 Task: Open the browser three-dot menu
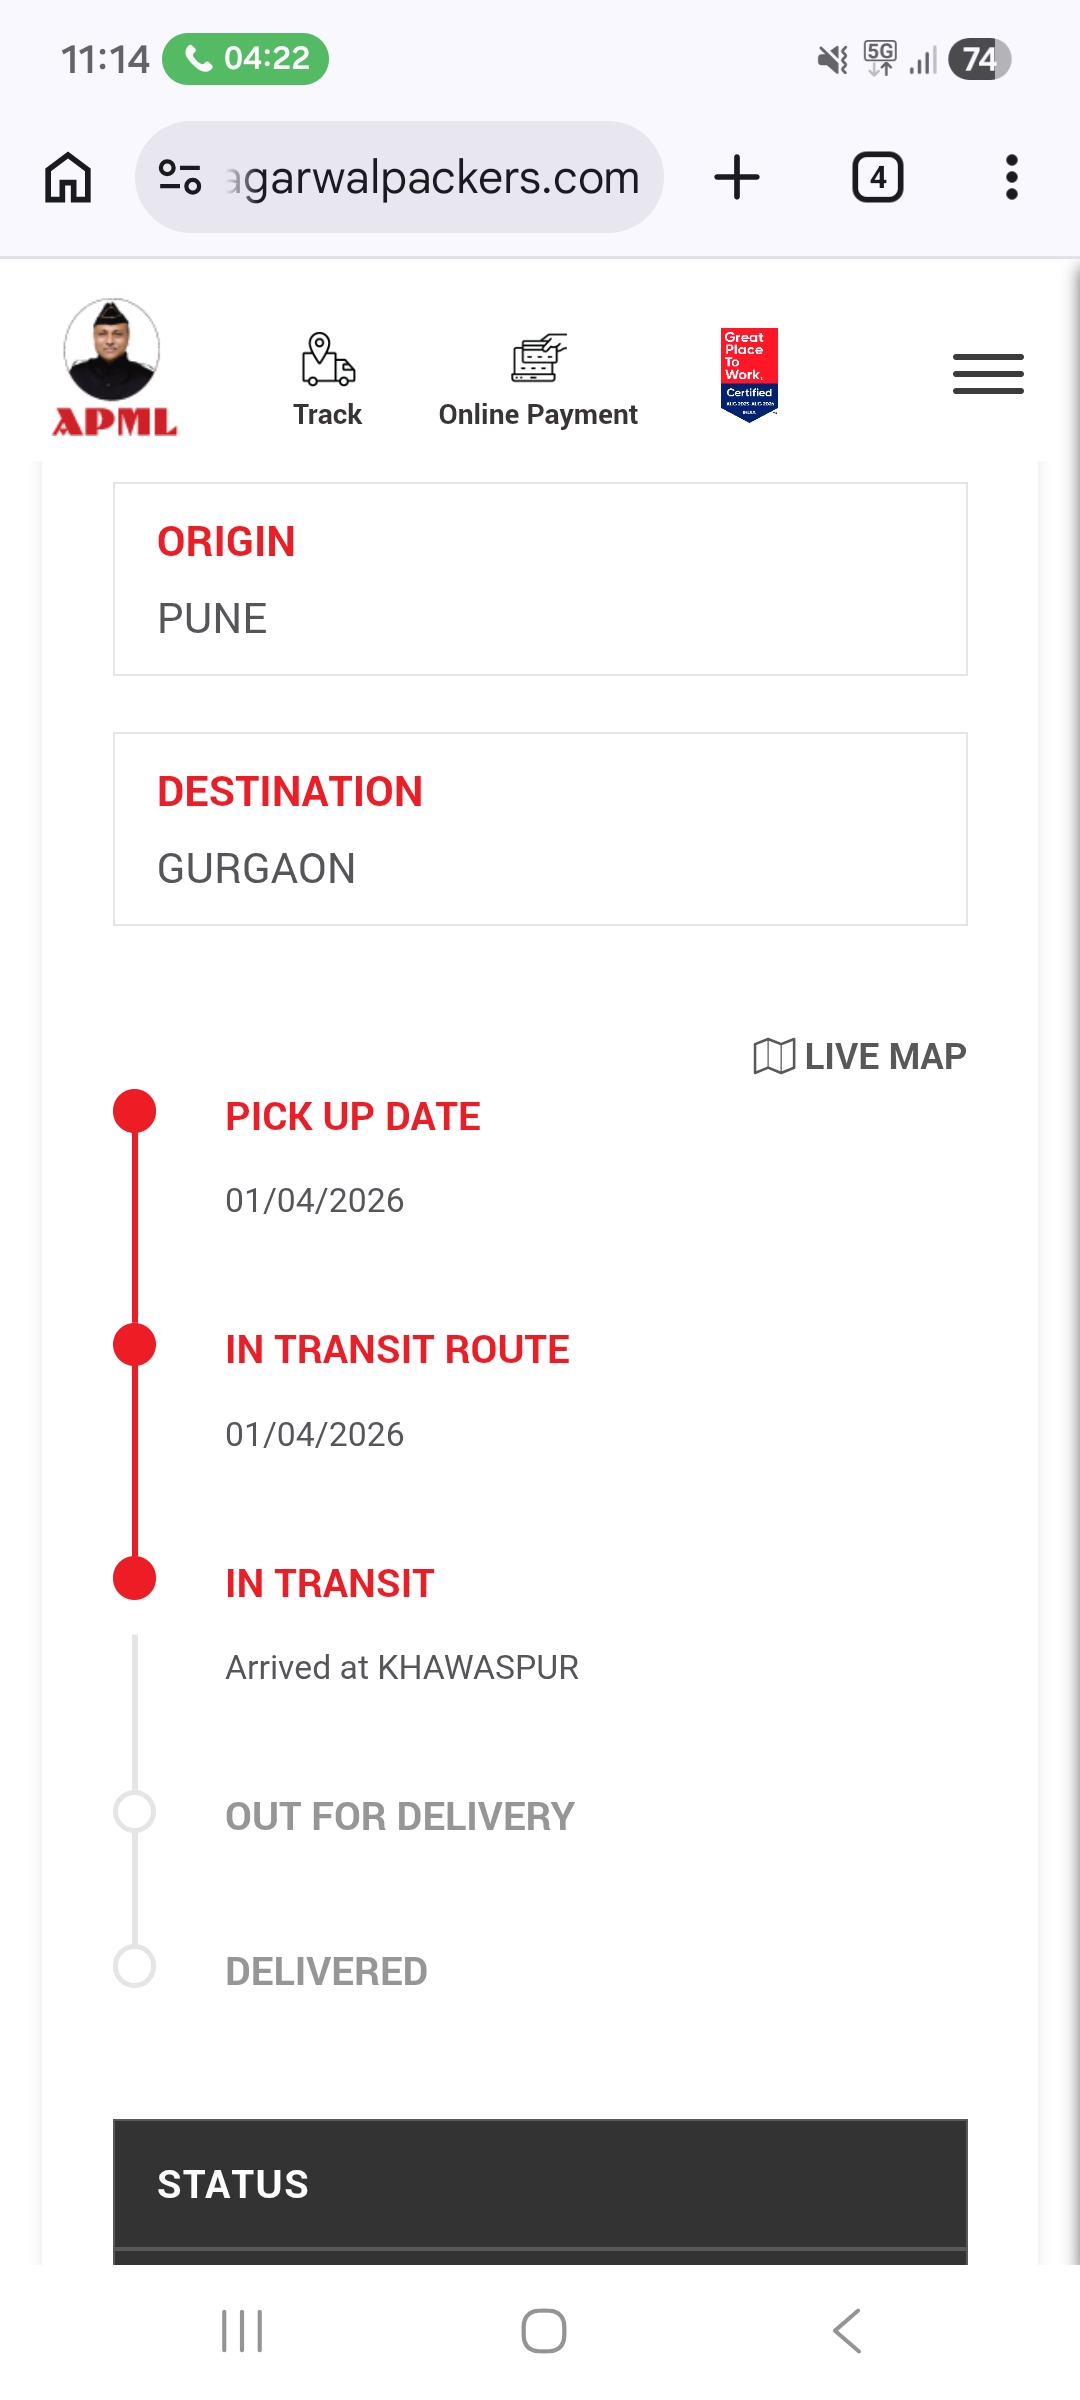point(1011,178)
